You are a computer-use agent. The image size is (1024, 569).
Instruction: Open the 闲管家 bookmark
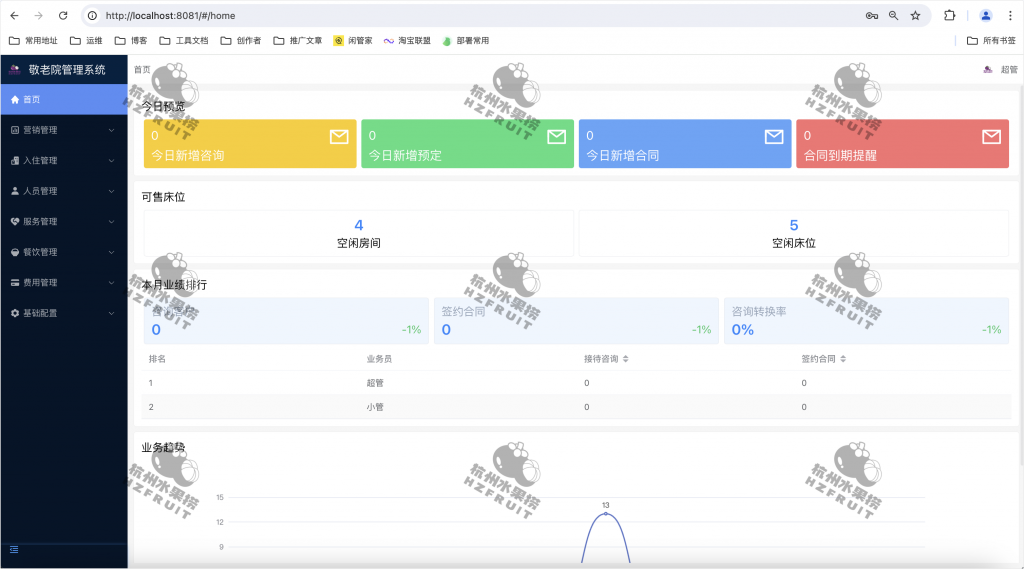[x=353, y=41]
